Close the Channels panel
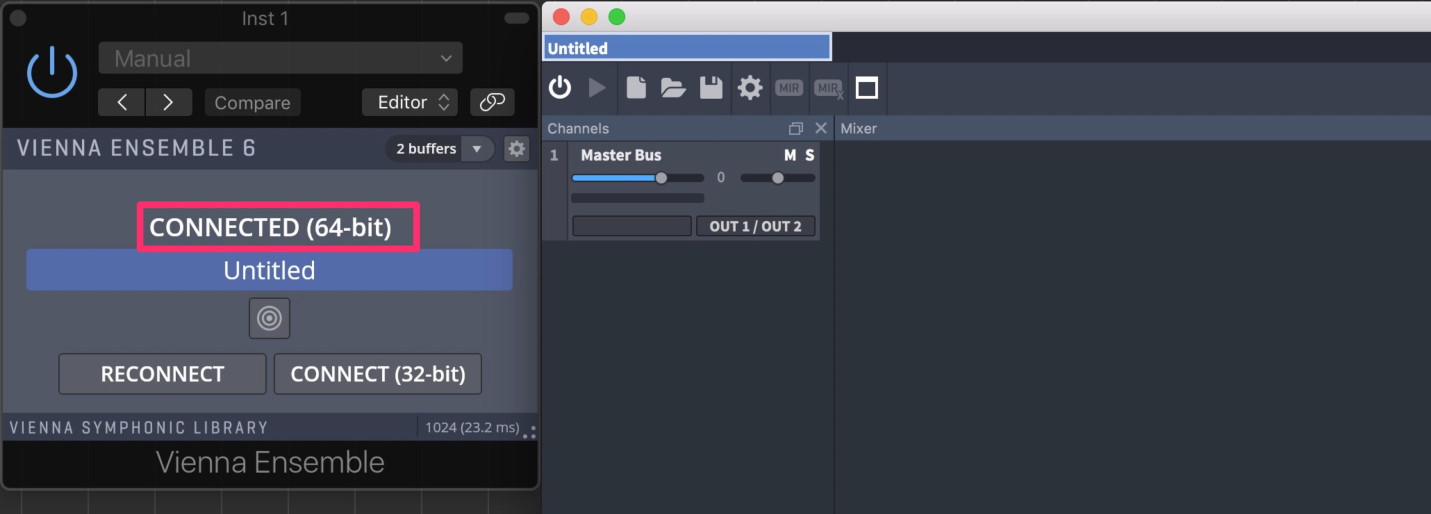 click(821, 128)
